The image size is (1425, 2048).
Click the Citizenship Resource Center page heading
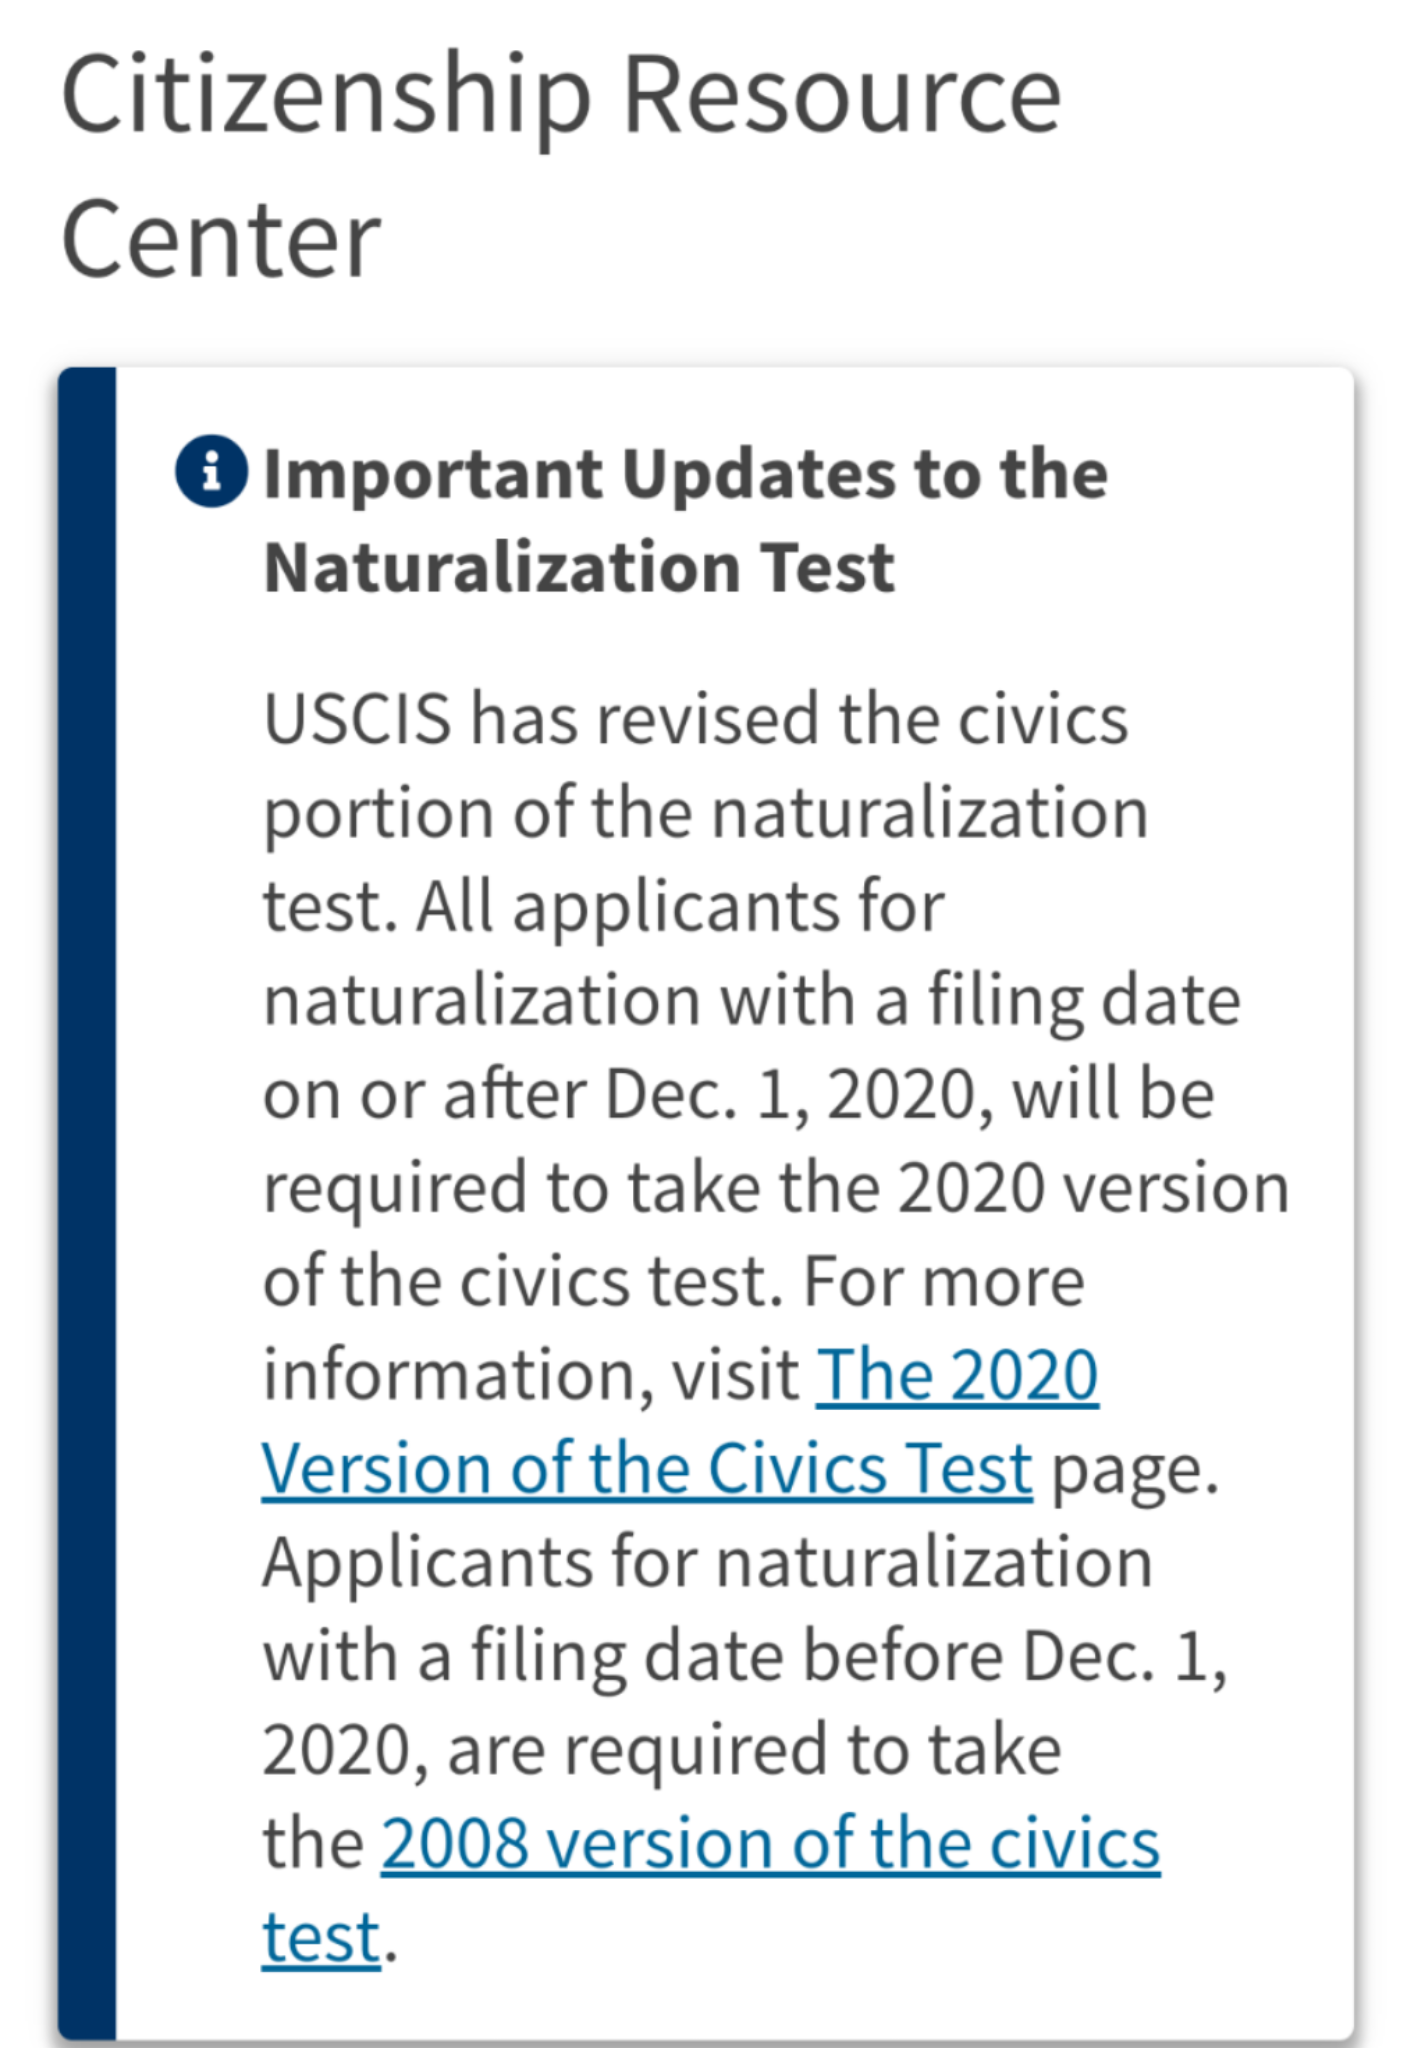[x=560, y=165]
